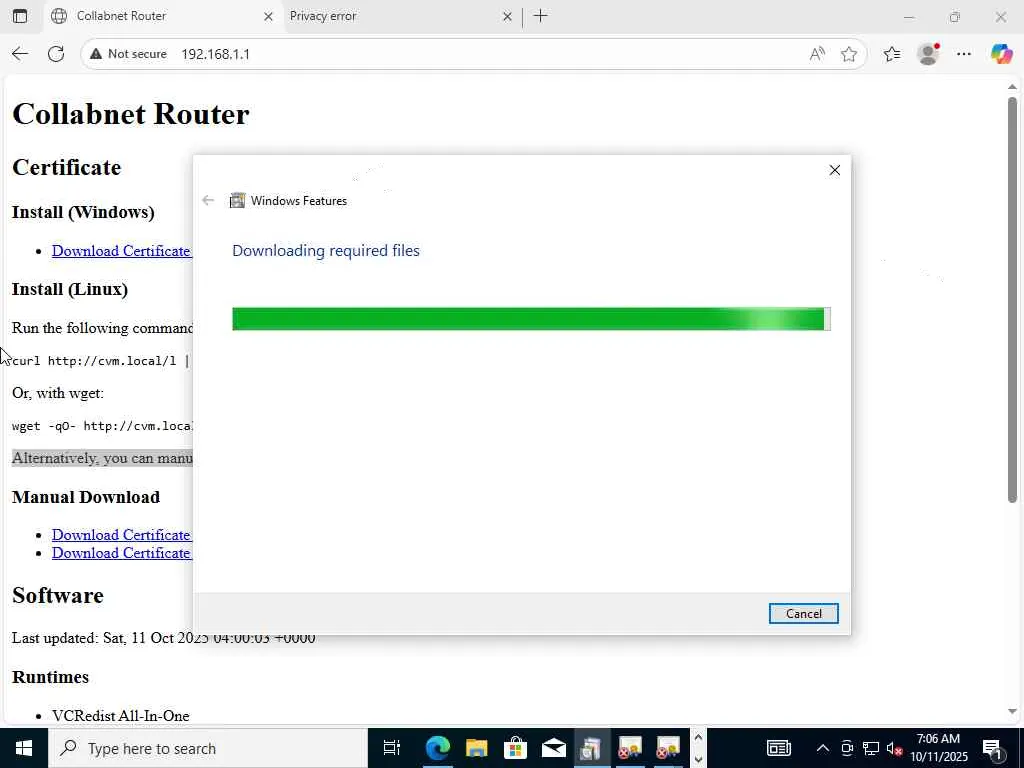Click the Not secure warning indicator
Viewport: 1024px width, 768px height.
(x=129, y=54)
